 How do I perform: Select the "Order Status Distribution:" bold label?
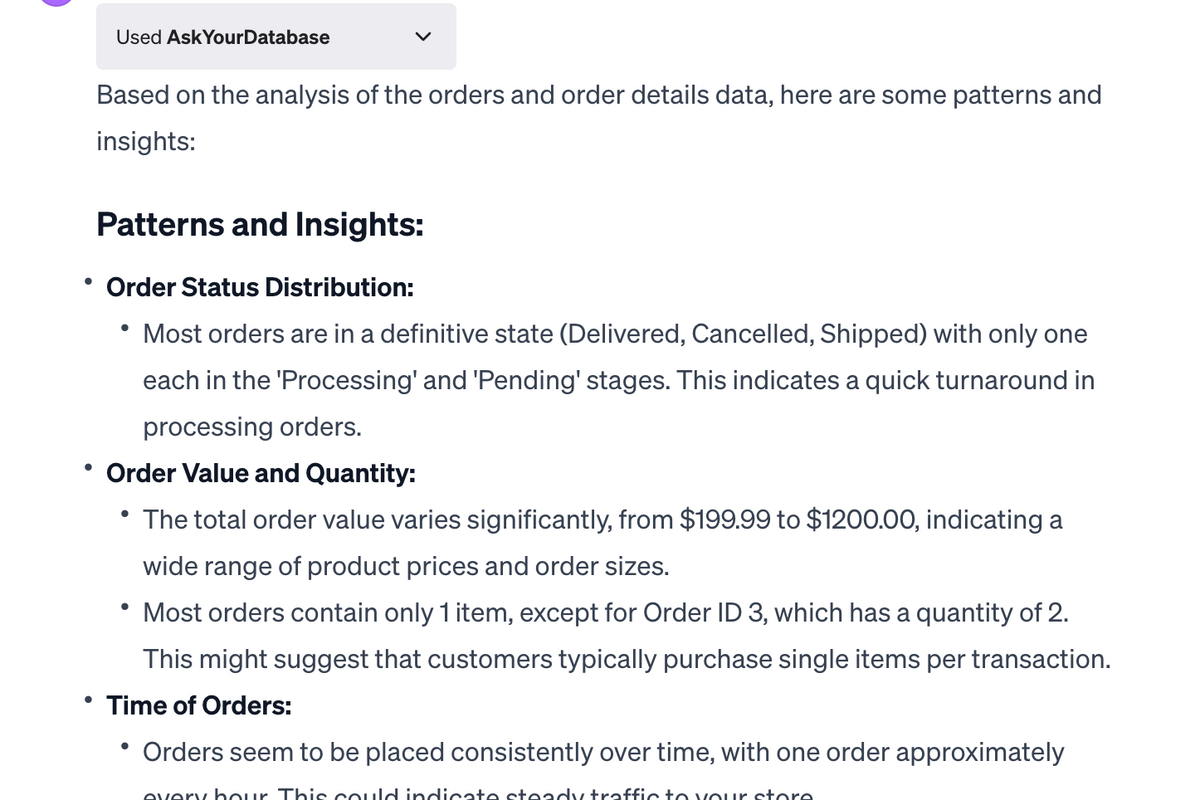(260, 288)
